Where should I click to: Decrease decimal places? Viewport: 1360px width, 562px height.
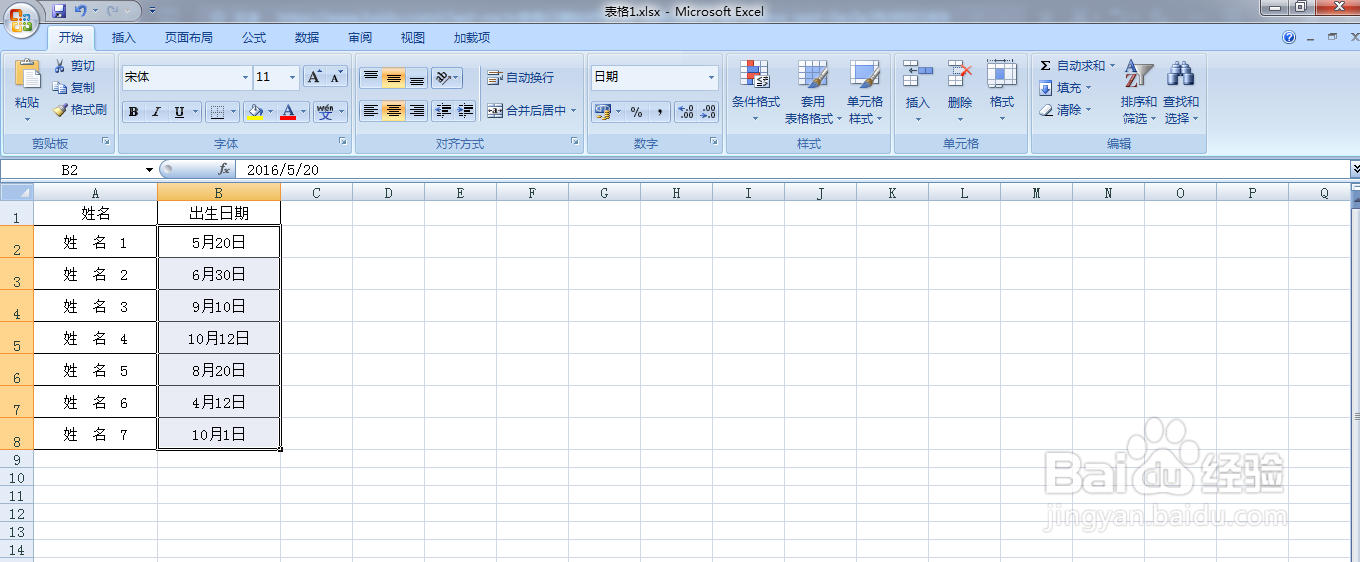tap(708, 112)
